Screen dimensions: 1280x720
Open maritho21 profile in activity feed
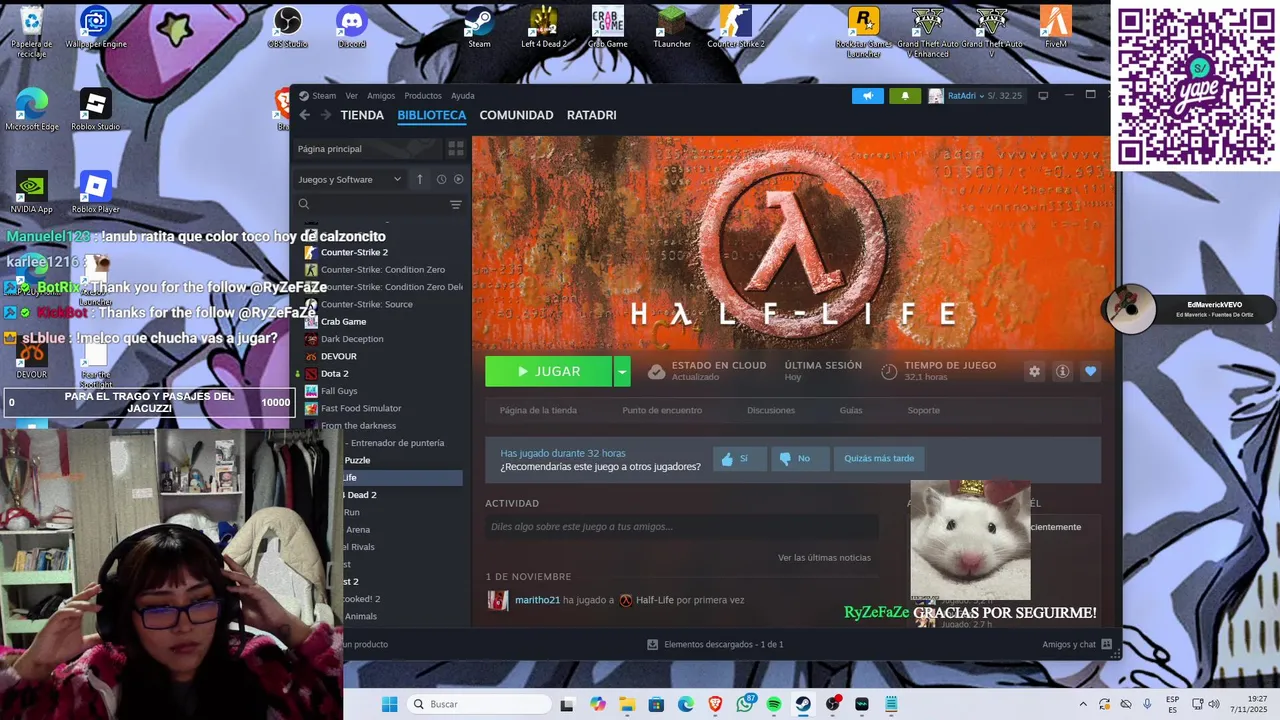pos(537,600)
